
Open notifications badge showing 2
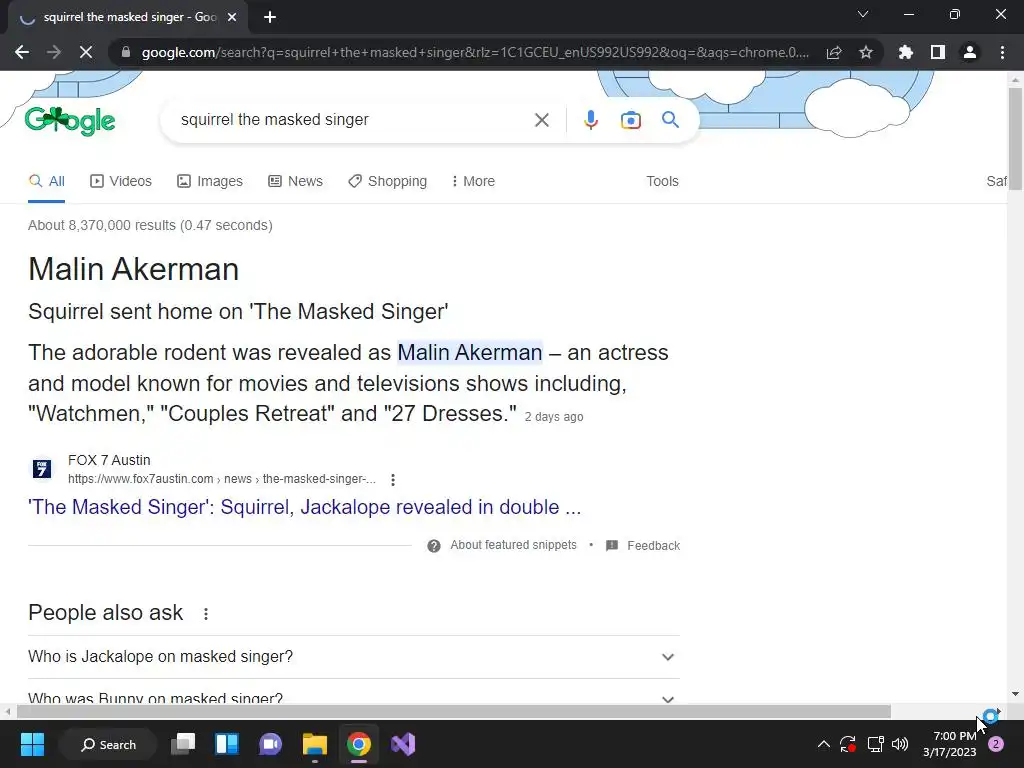coord(996,744)
